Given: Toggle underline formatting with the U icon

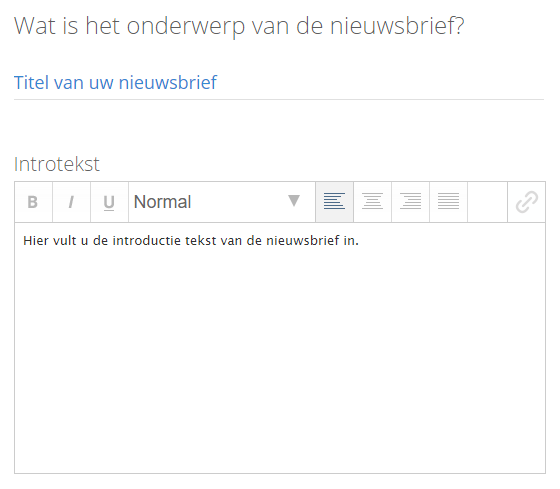Looking at the screenshot, I should click(109, 202).
